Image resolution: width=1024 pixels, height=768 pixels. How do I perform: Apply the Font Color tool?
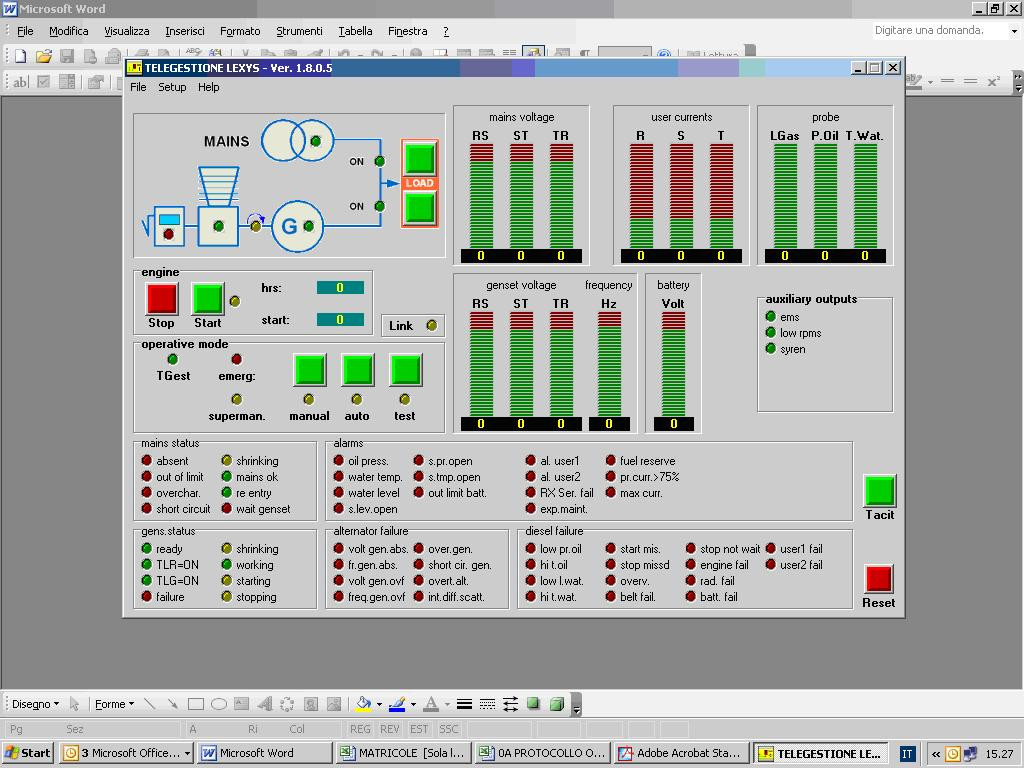431,704
